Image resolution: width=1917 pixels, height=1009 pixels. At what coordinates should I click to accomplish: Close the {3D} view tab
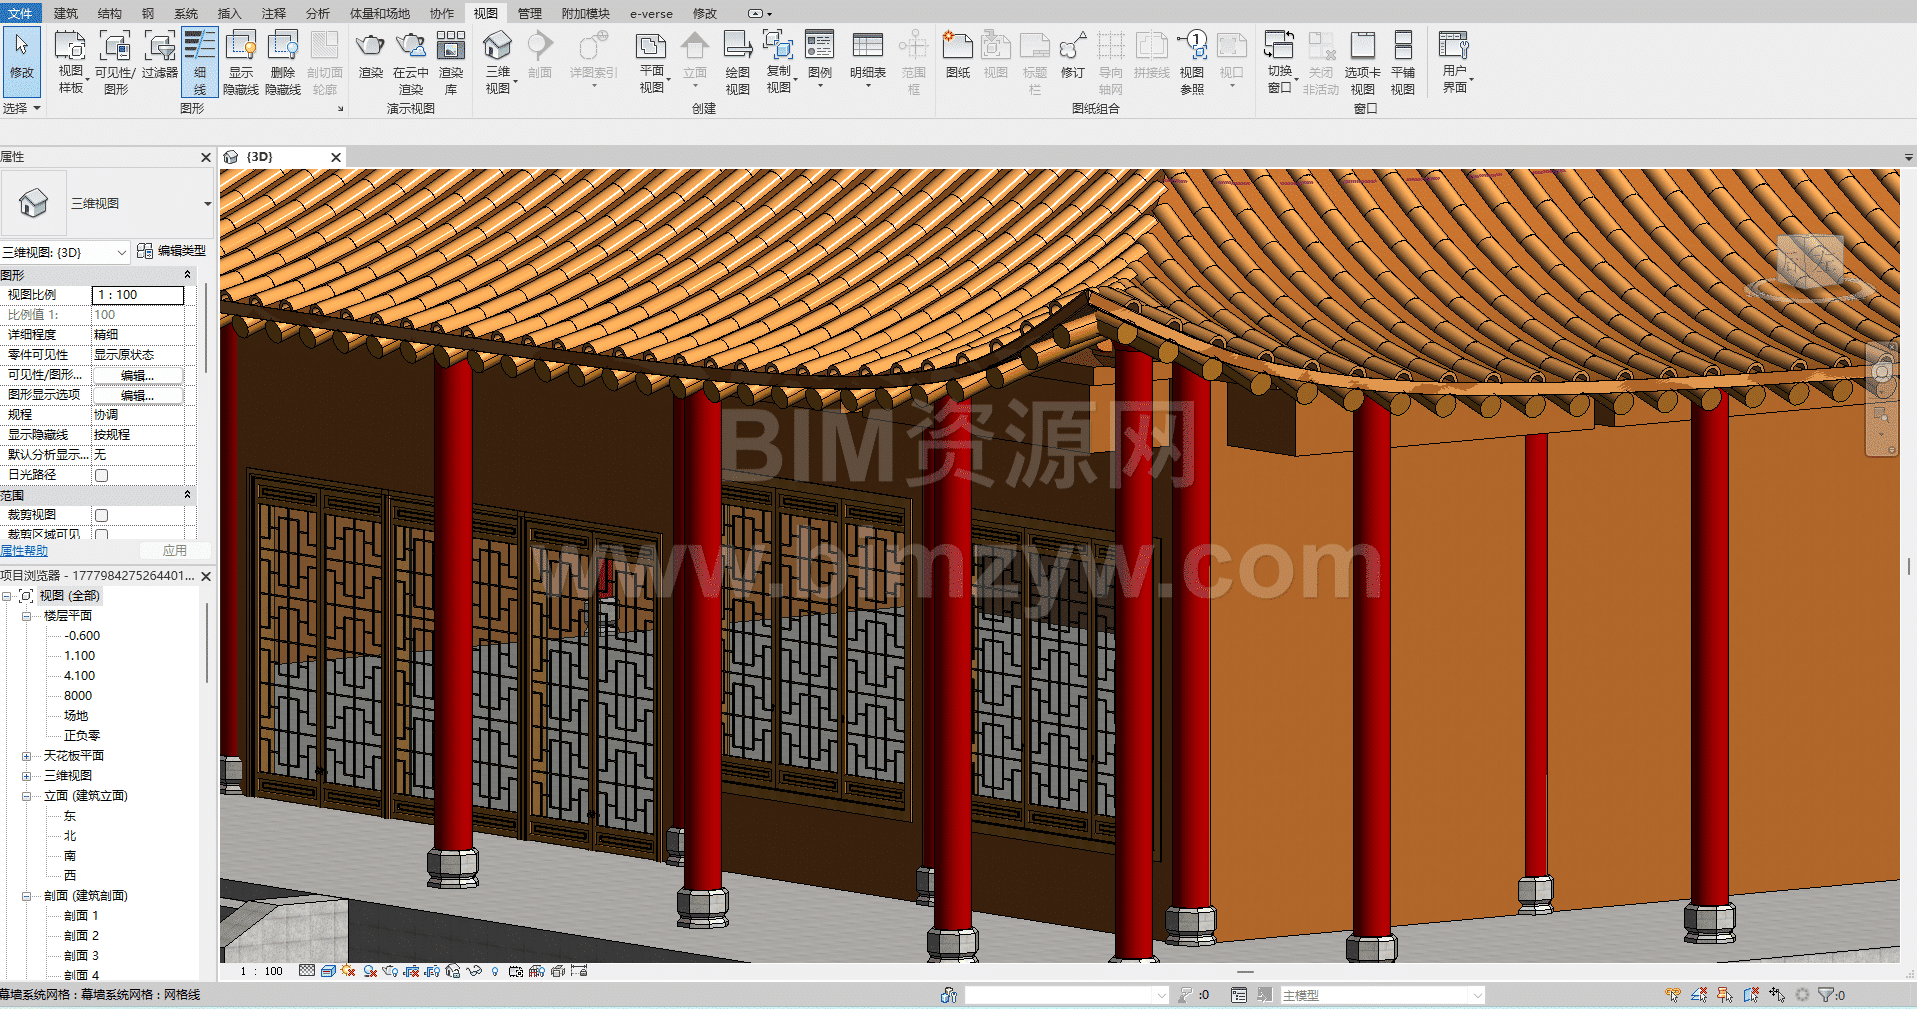tap(336, 157)
